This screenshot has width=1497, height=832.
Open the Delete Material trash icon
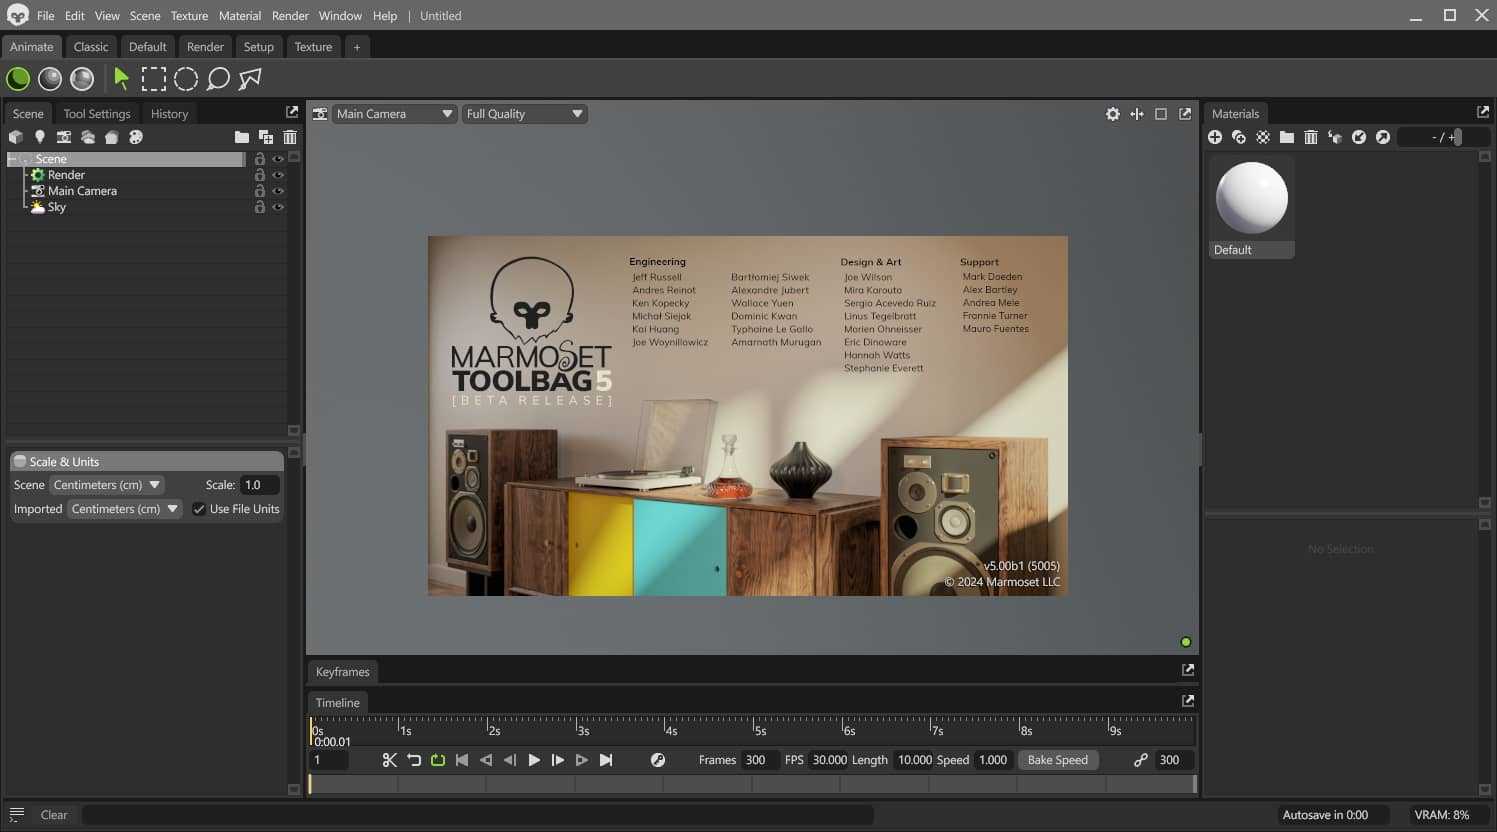[x=1312, y=137]
